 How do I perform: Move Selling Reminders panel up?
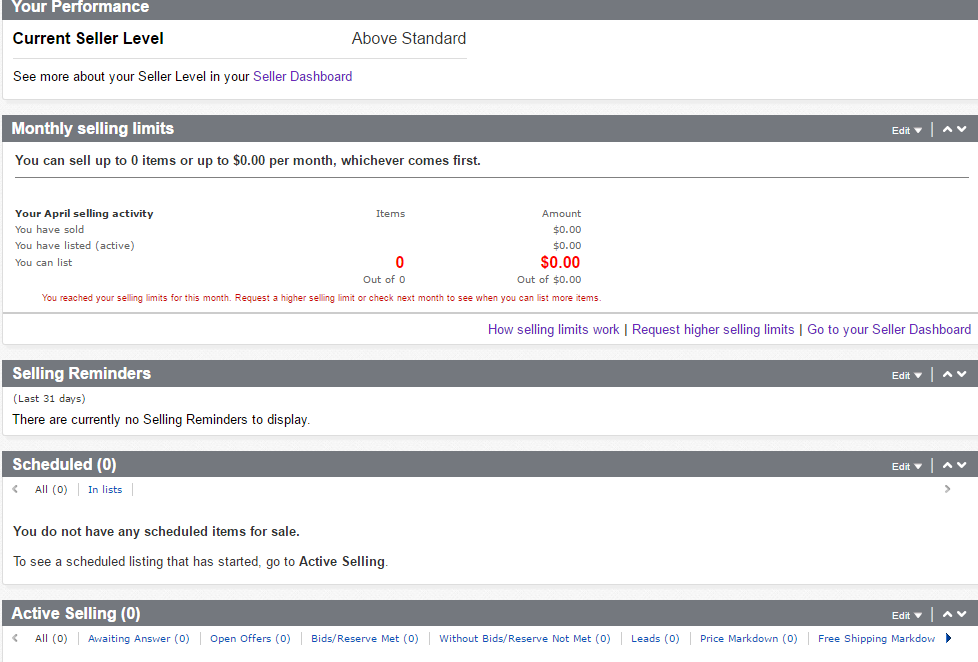(x=947, y=374)
